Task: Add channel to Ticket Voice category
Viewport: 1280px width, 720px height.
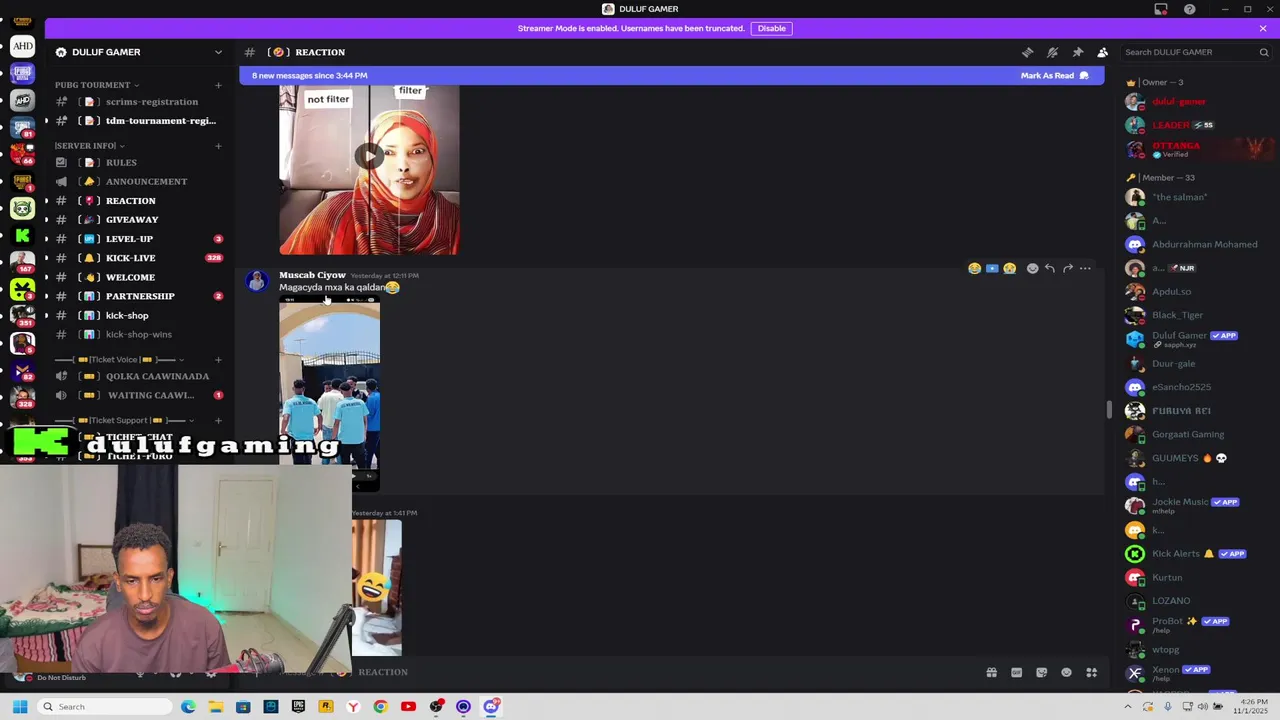Action: [x=218, y=359]
